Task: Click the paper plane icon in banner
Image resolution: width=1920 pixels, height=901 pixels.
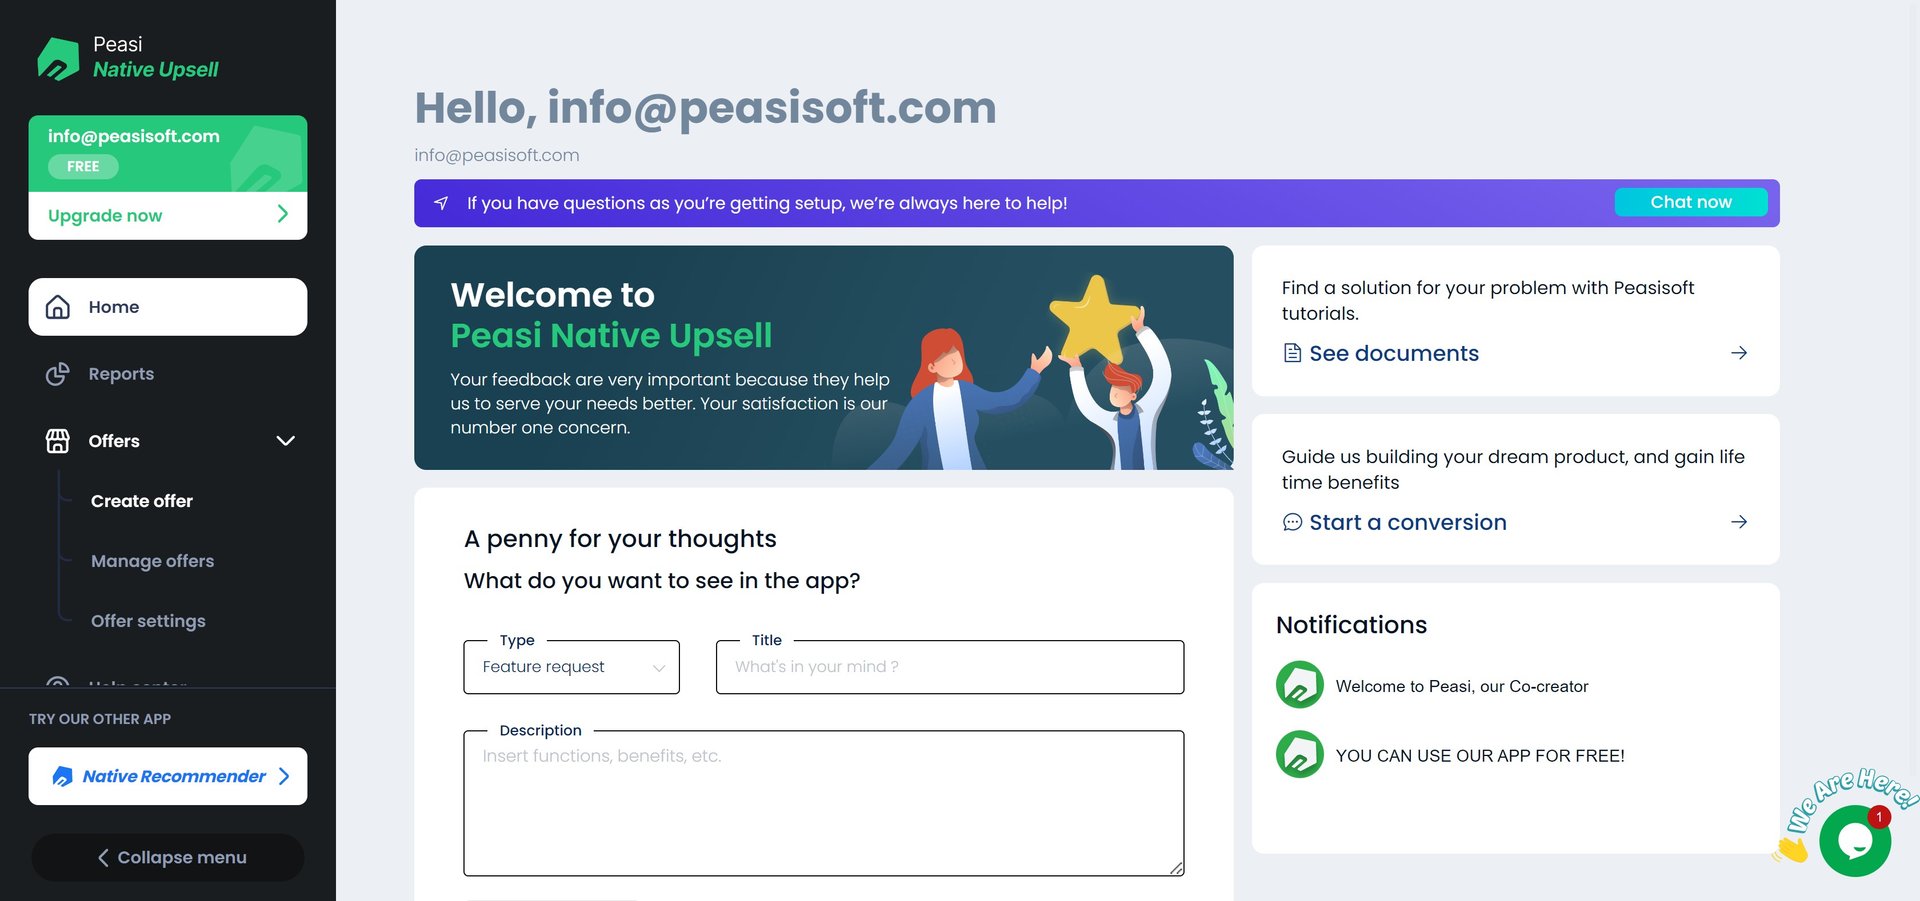Action: coord(441,203)
